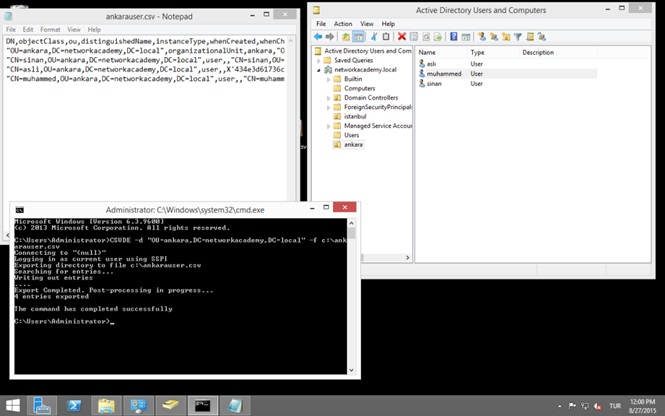Sort by Name column header
This screenshot has height=416, width=665.
tap(441, 53)
